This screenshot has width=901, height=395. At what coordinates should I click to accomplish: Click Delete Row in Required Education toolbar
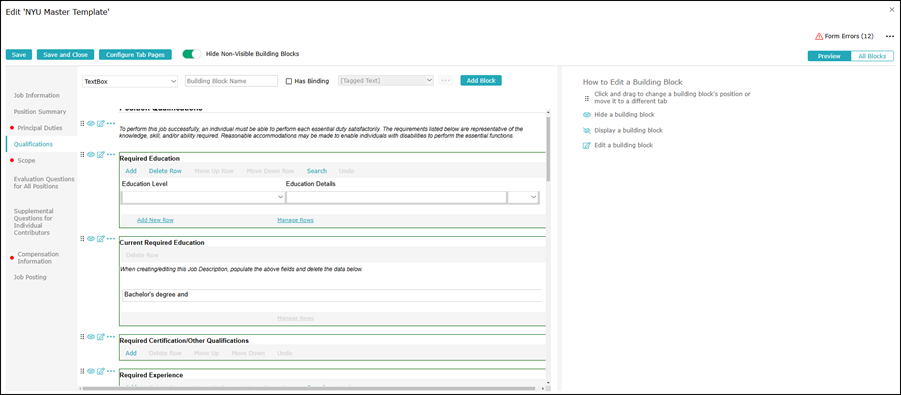(165, 171)
